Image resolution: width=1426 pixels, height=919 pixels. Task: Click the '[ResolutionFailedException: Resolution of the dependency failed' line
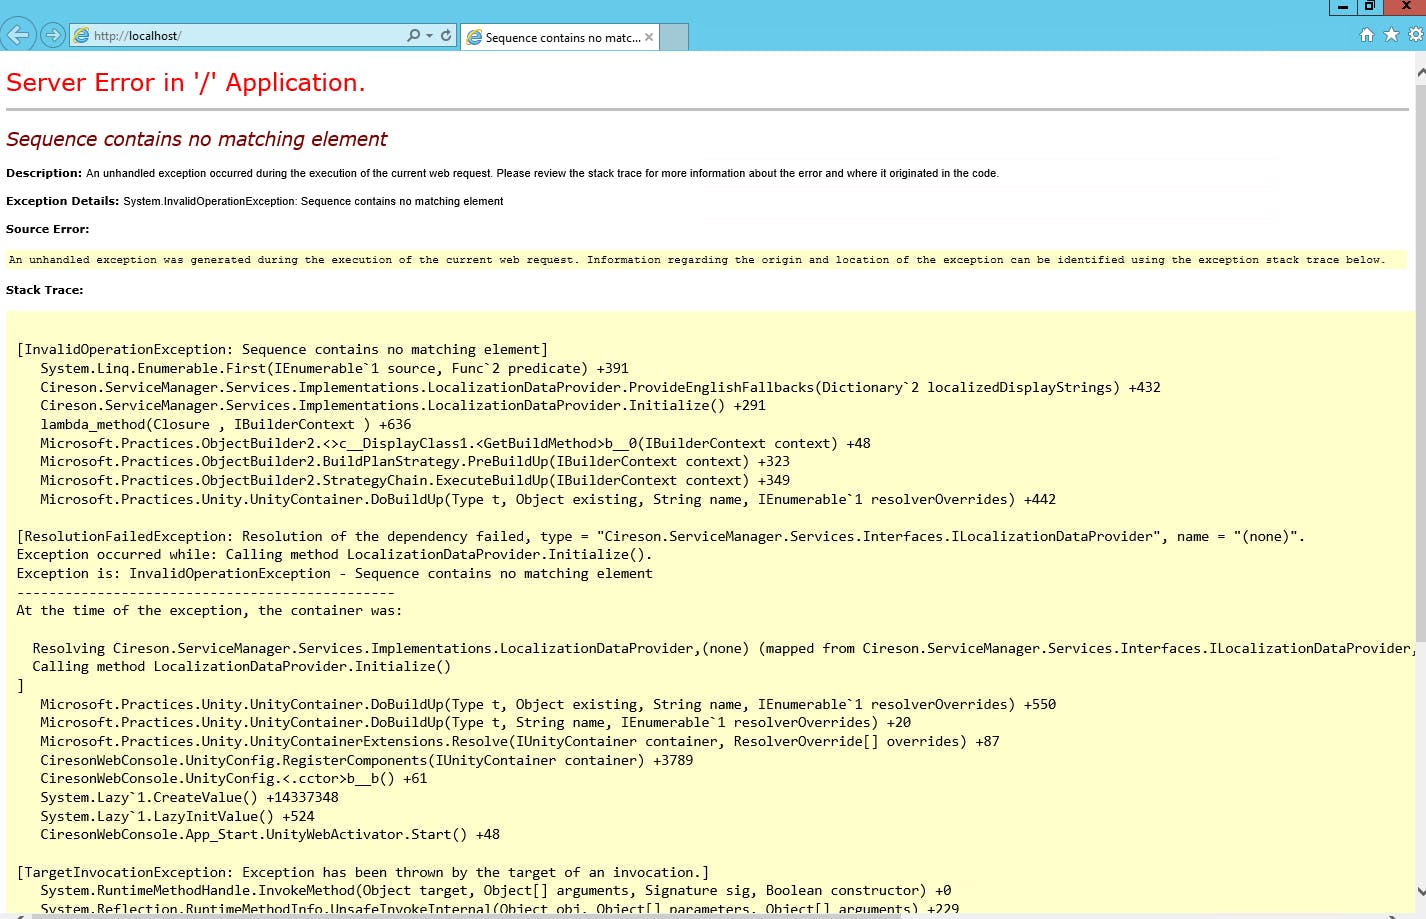pyautogui.click(x=661, y=536)
